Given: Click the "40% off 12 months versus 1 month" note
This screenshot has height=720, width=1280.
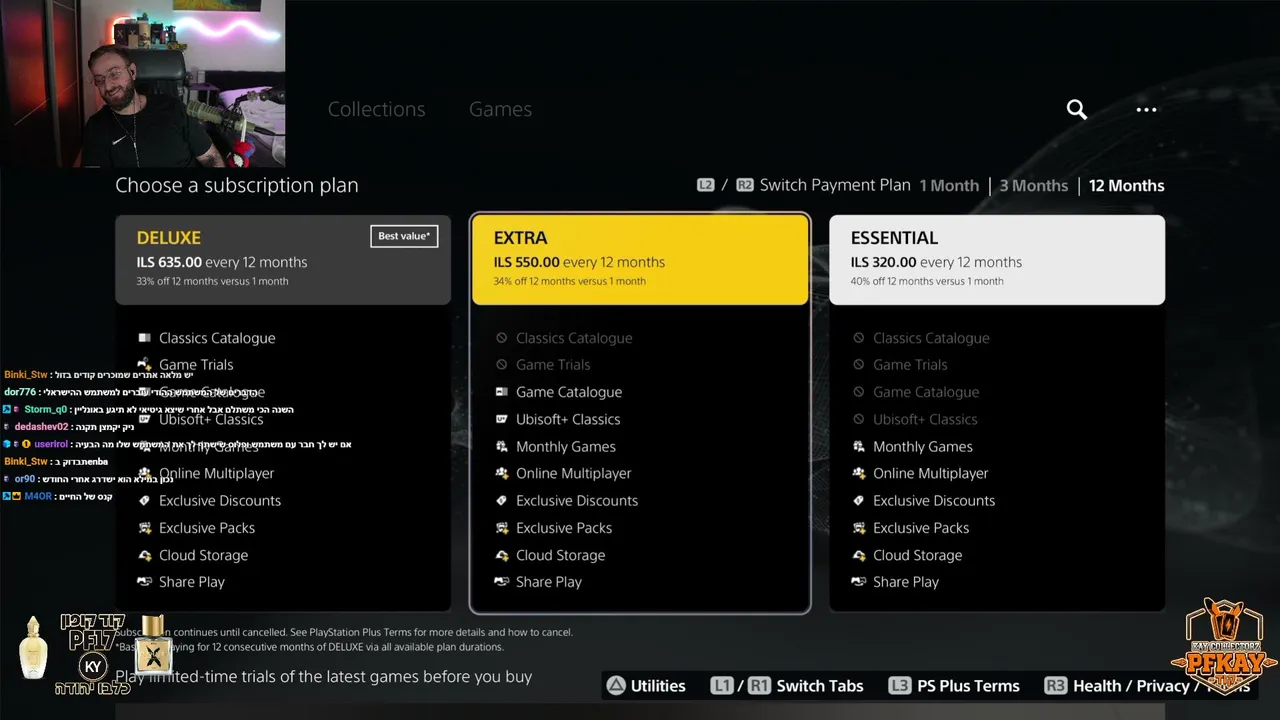Looking at the screenshot, I should (927, 281).
